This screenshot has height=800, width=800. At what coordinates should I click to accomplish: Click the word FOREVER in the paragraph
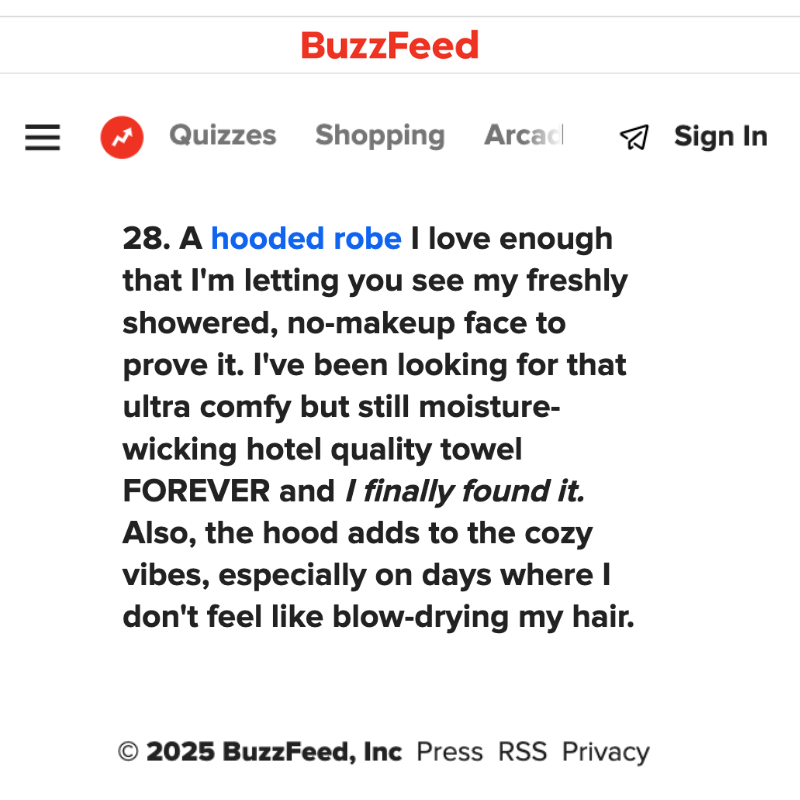(196, 492)
